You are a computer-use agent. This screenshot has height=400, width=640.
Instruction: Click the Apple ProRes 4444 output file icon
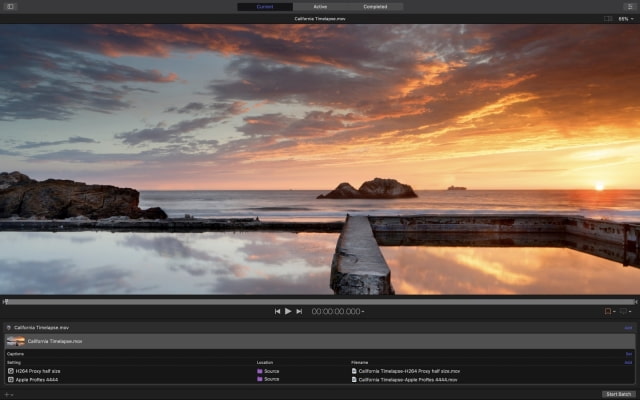(354, 380)
